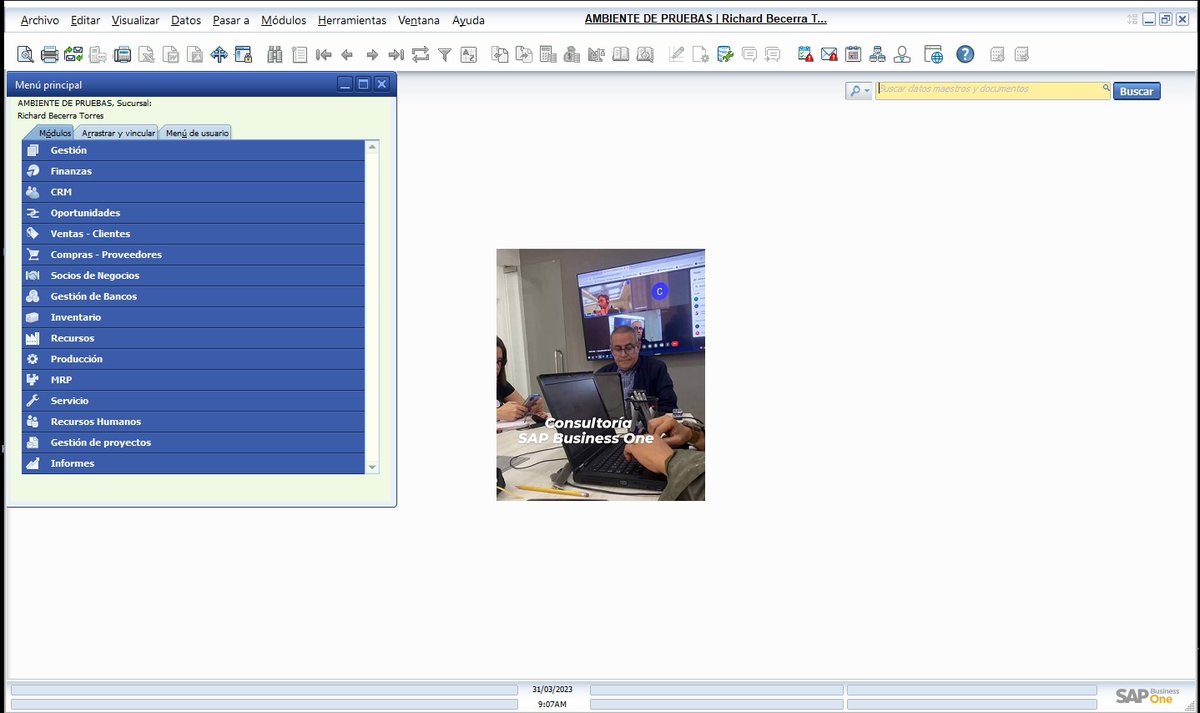1200x713 pixels.
Task: Click the Consultoría SAP Business One image
Action: pyautogui.click(x=601, y=375)
